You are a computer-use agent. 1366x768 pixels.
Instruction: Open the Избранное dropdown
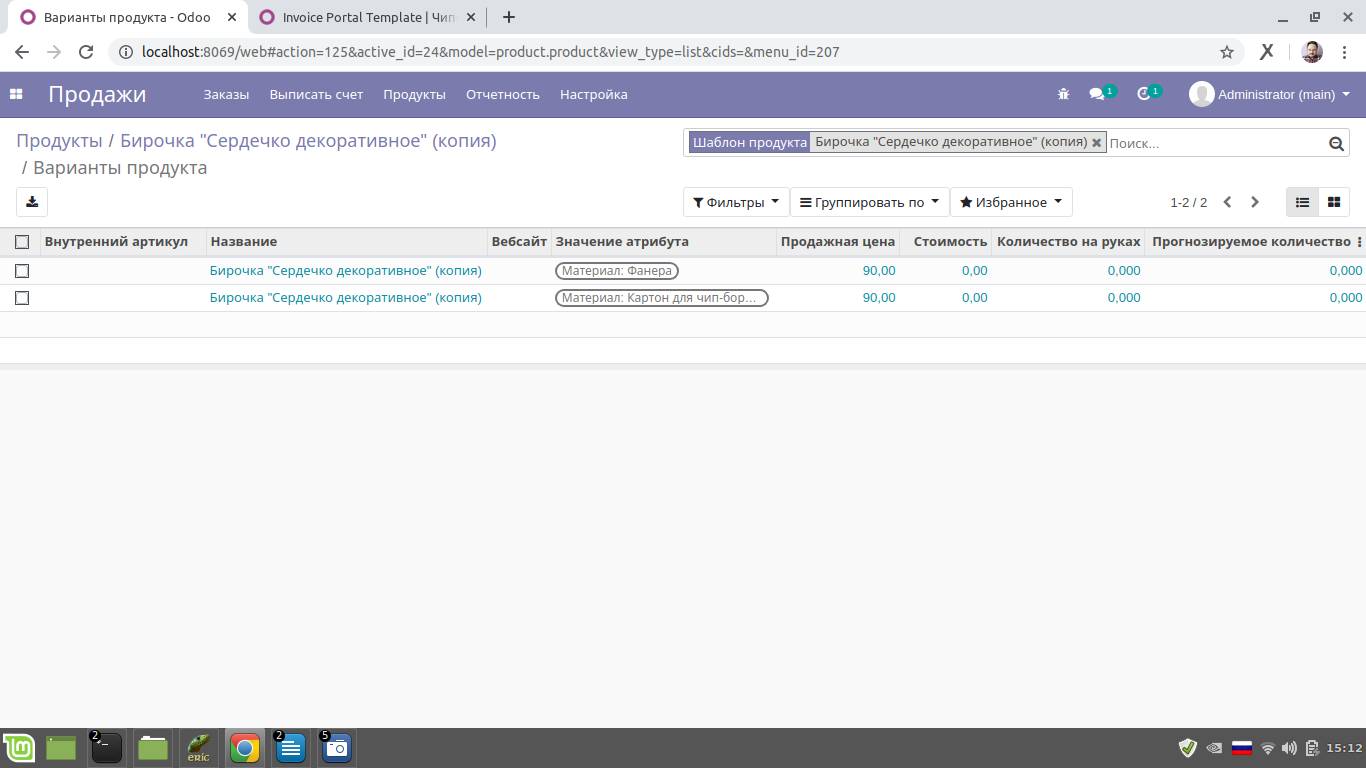click(x=1010, y=202)
